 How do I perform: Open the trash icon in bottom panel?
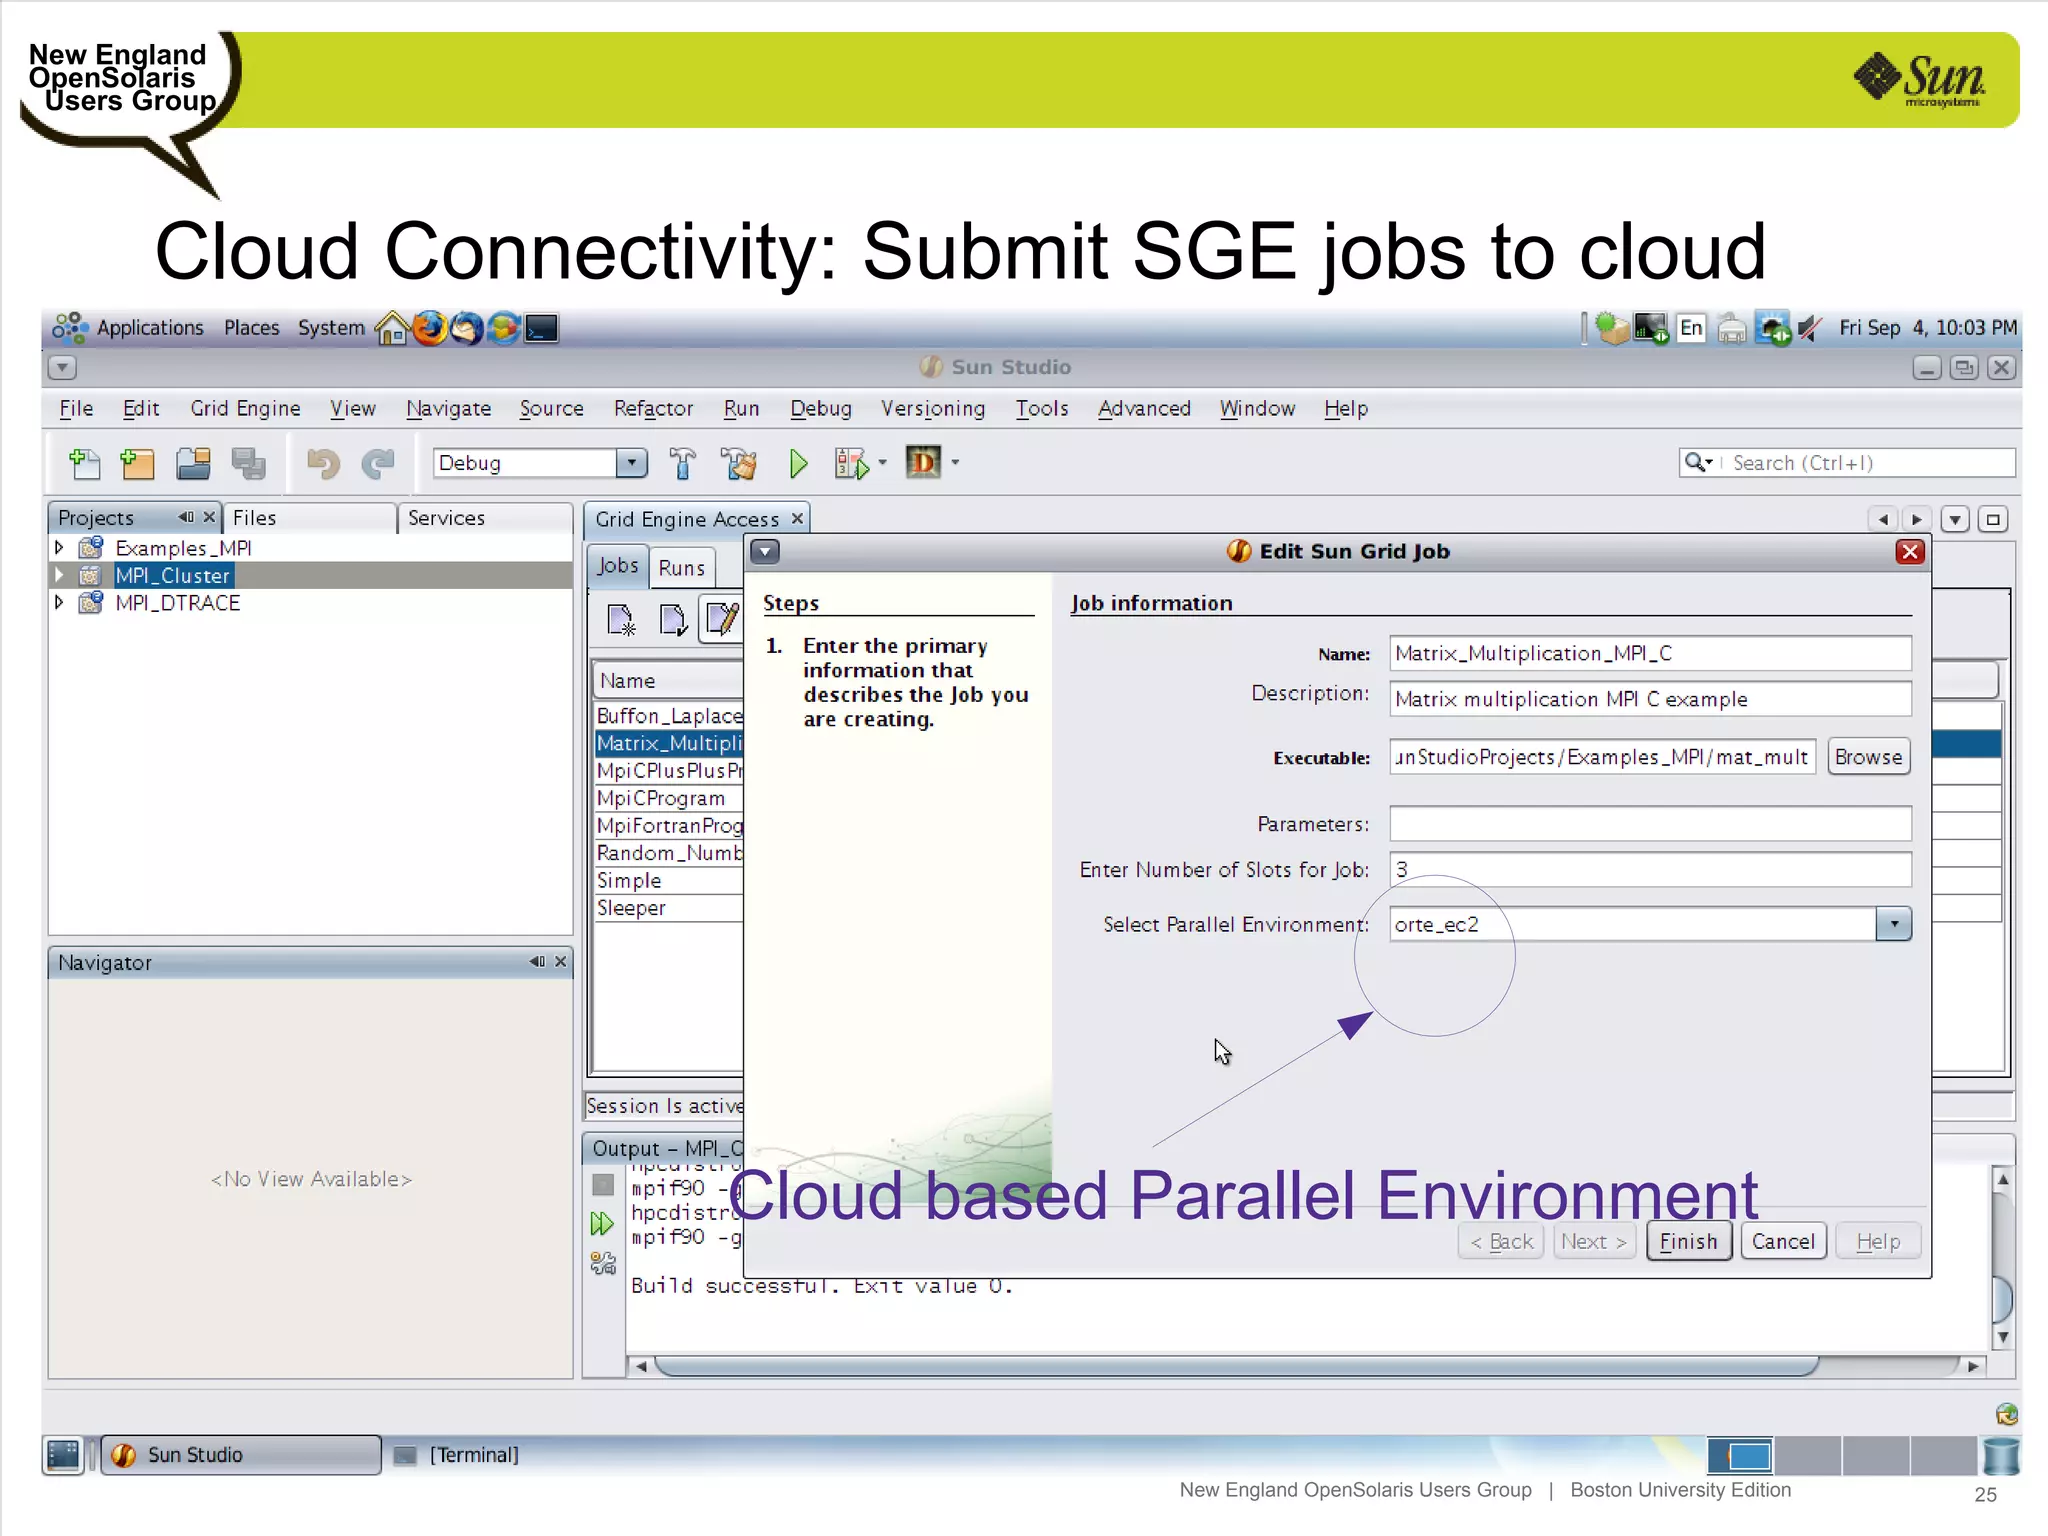click(2001, 1456)
